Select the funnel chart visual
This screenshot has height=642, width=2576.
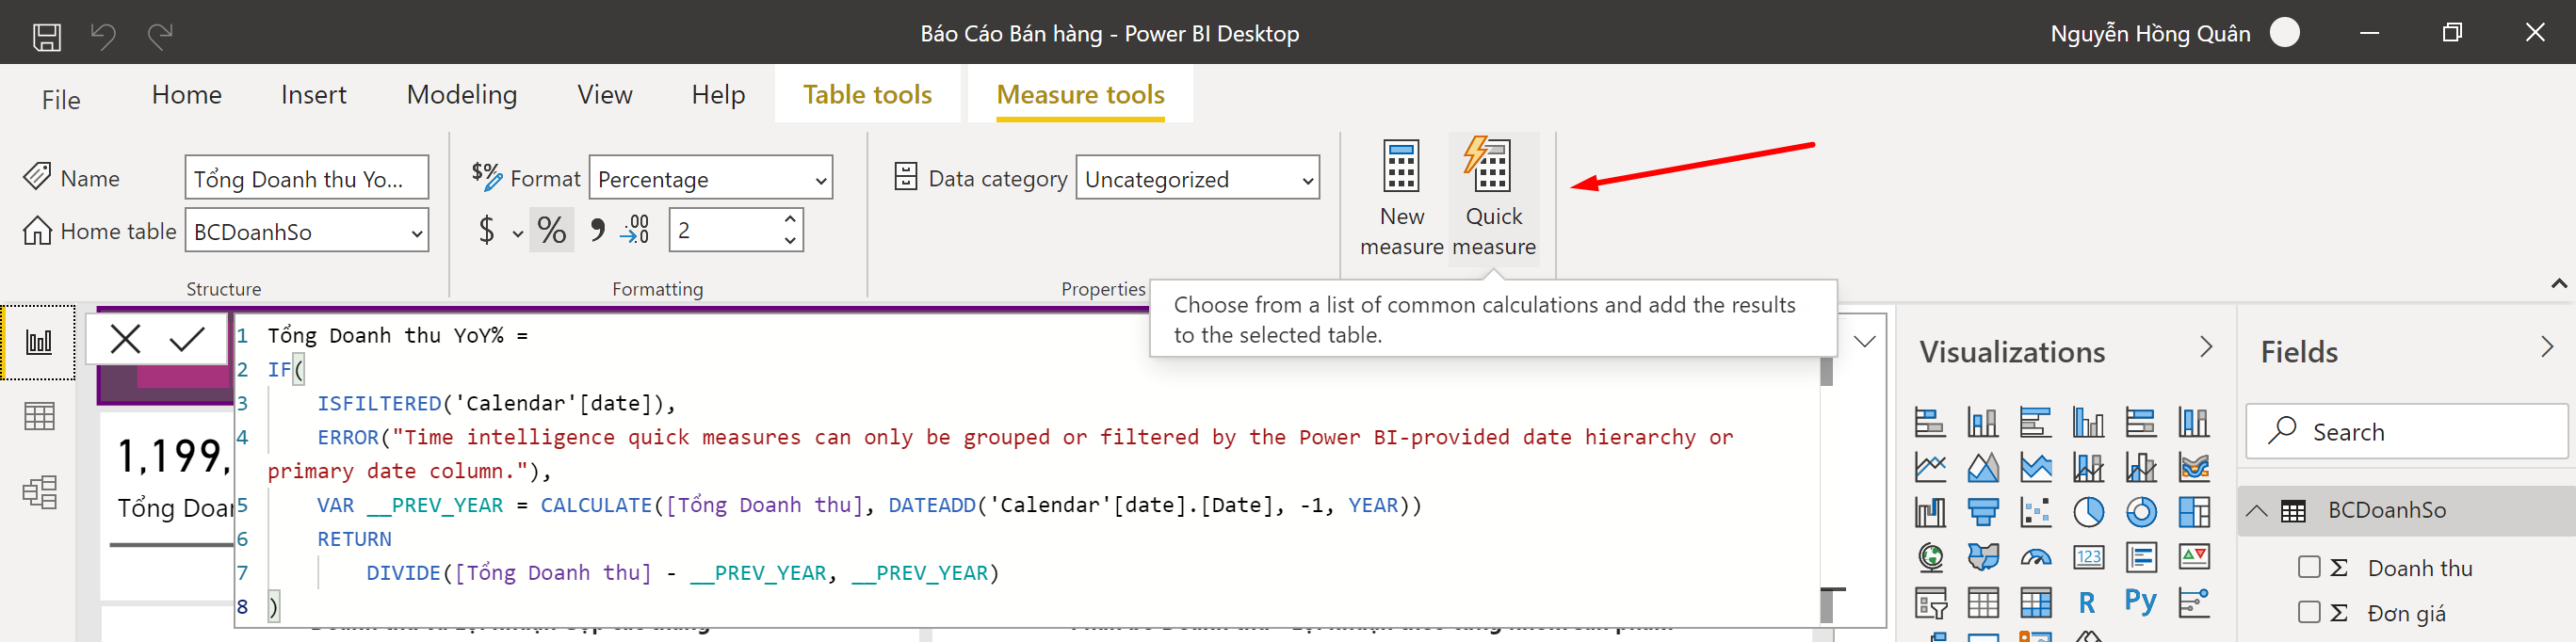click(1983, 512)
